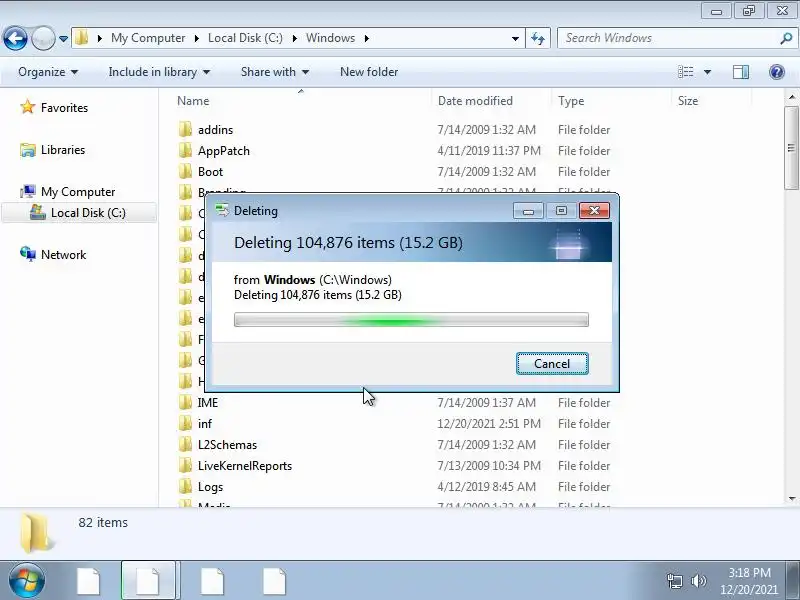Refresh the folder with refresh icon
Screen dimensions: 800x600
538,38
